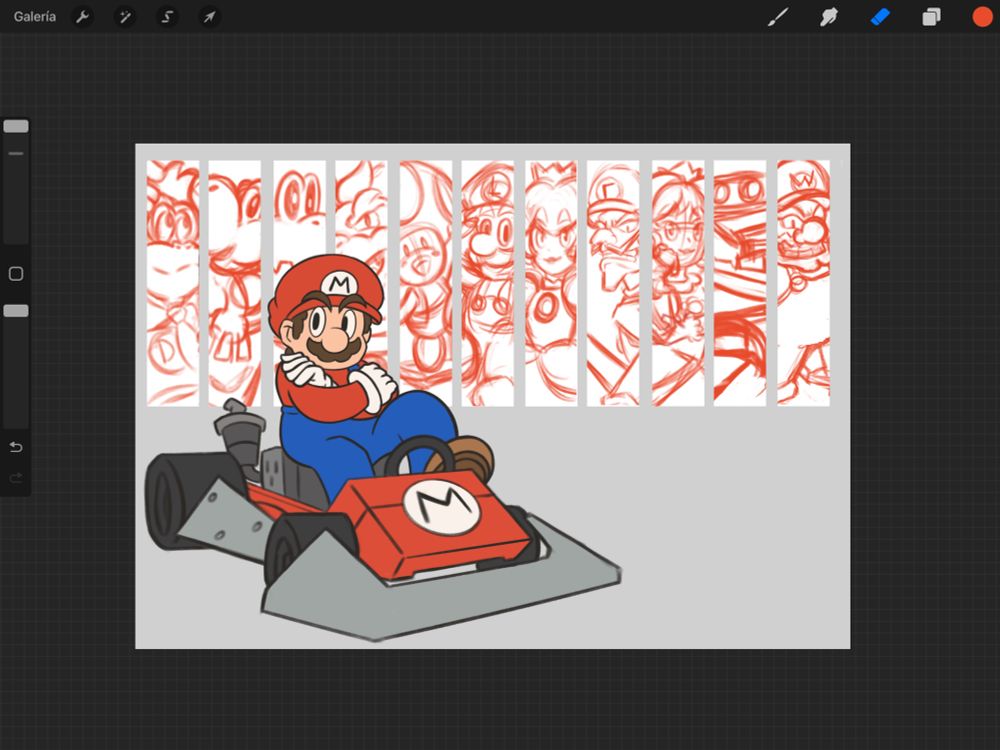Tap the brush opacity slider handle
This screenshot has height=750, width=1000.
pos(16,311)
